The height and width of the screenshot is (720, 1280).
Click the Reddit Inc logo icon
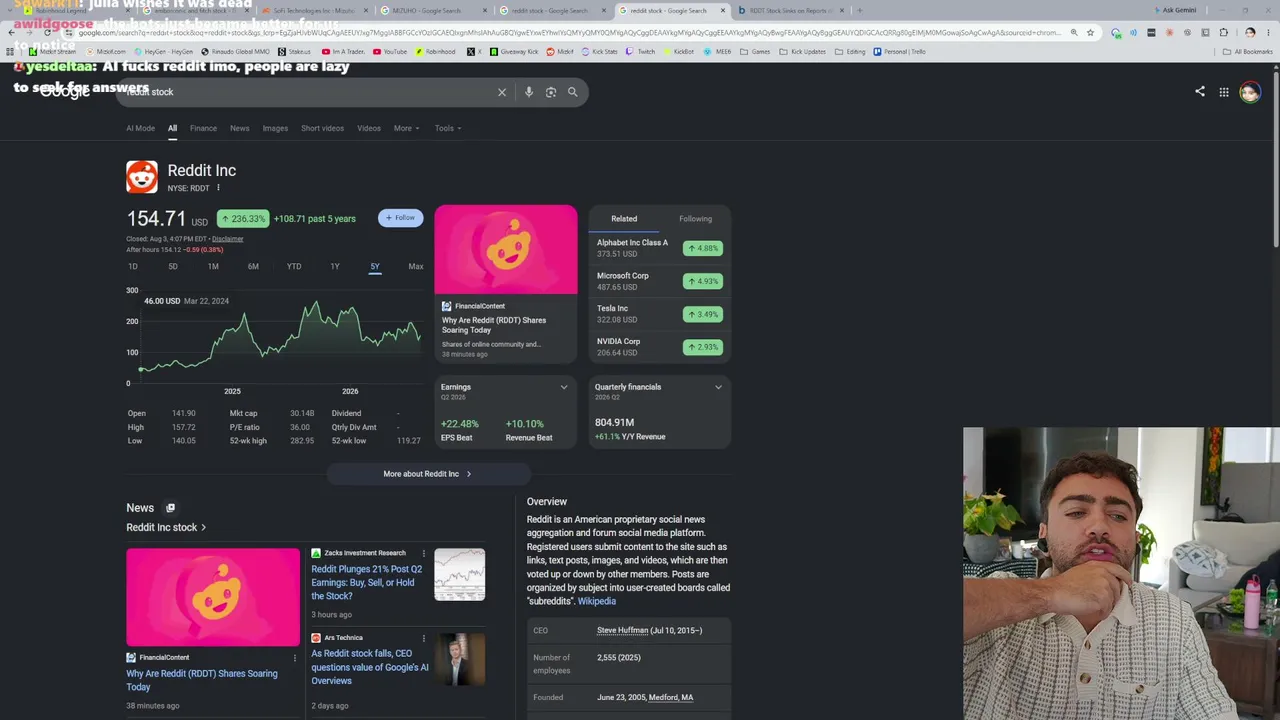142,177
